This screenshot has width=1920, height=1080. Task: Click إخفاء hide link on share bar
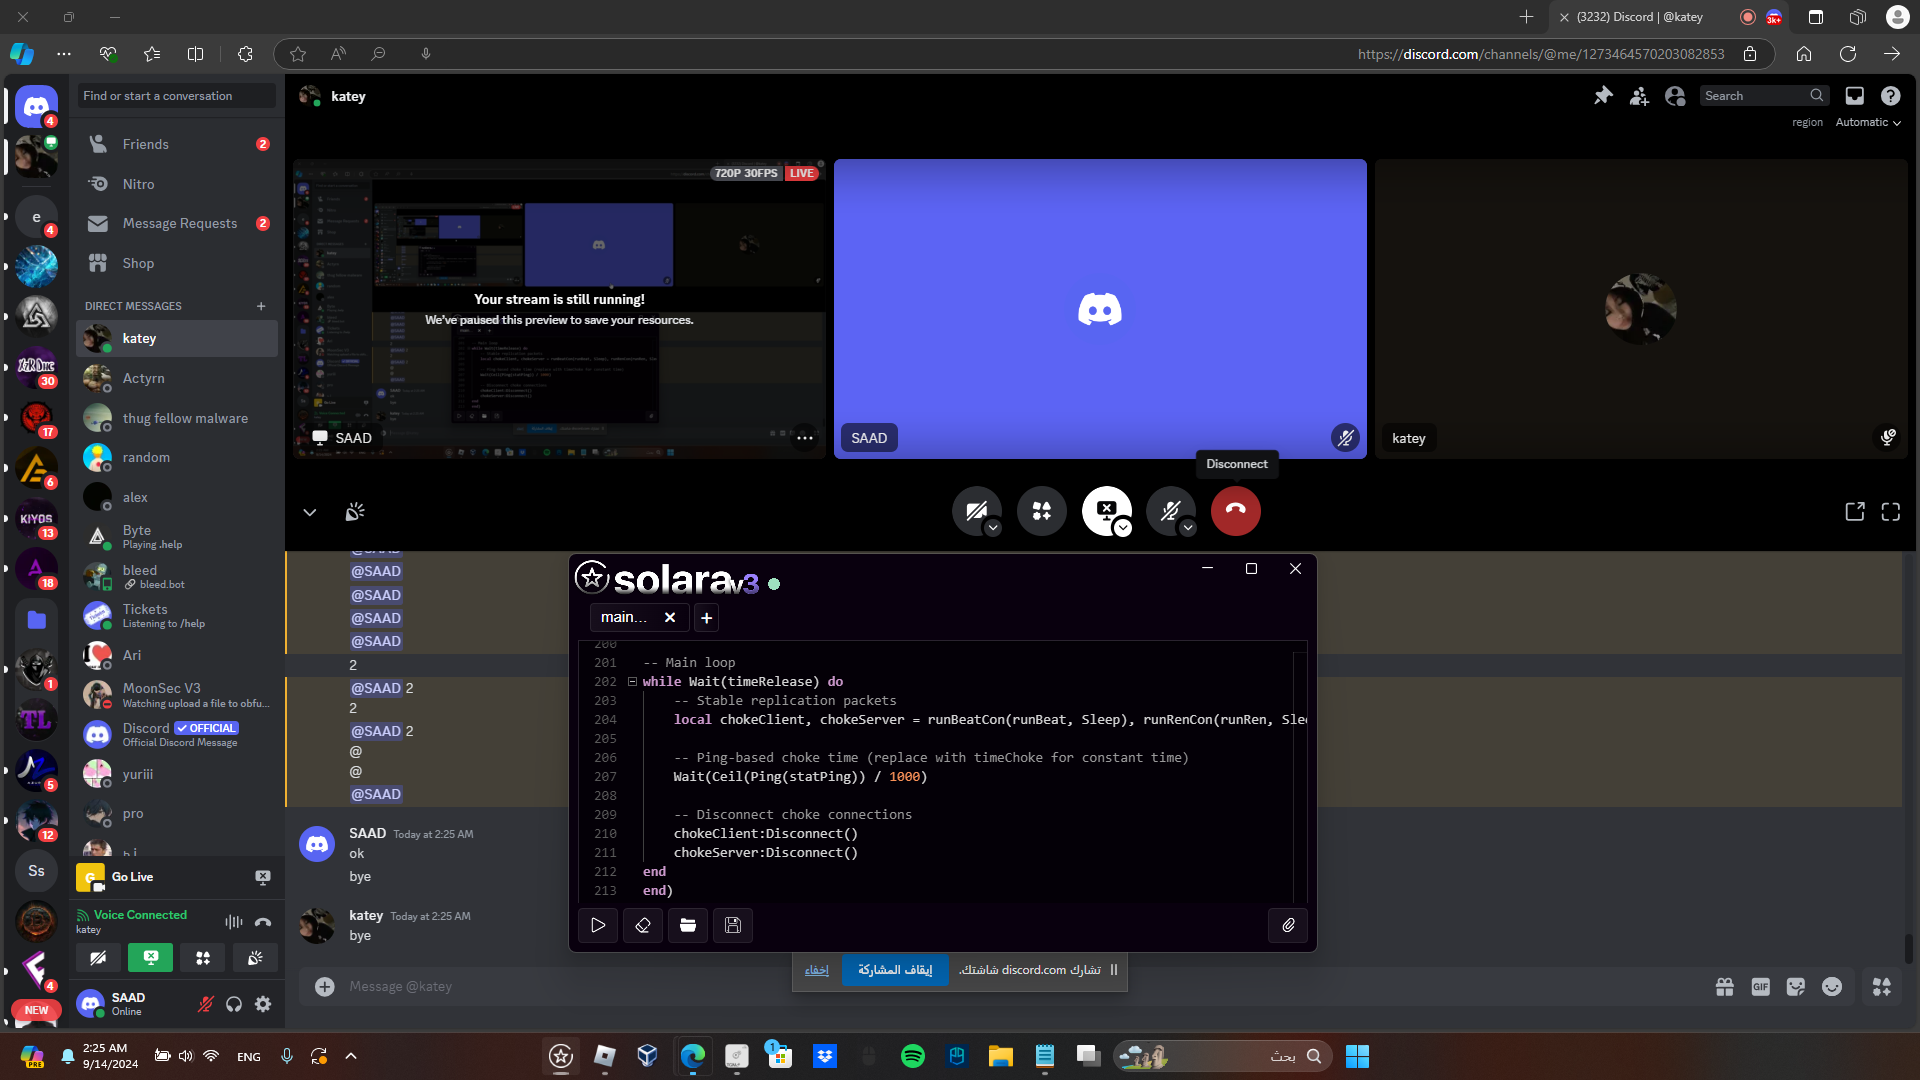[817, 970]
